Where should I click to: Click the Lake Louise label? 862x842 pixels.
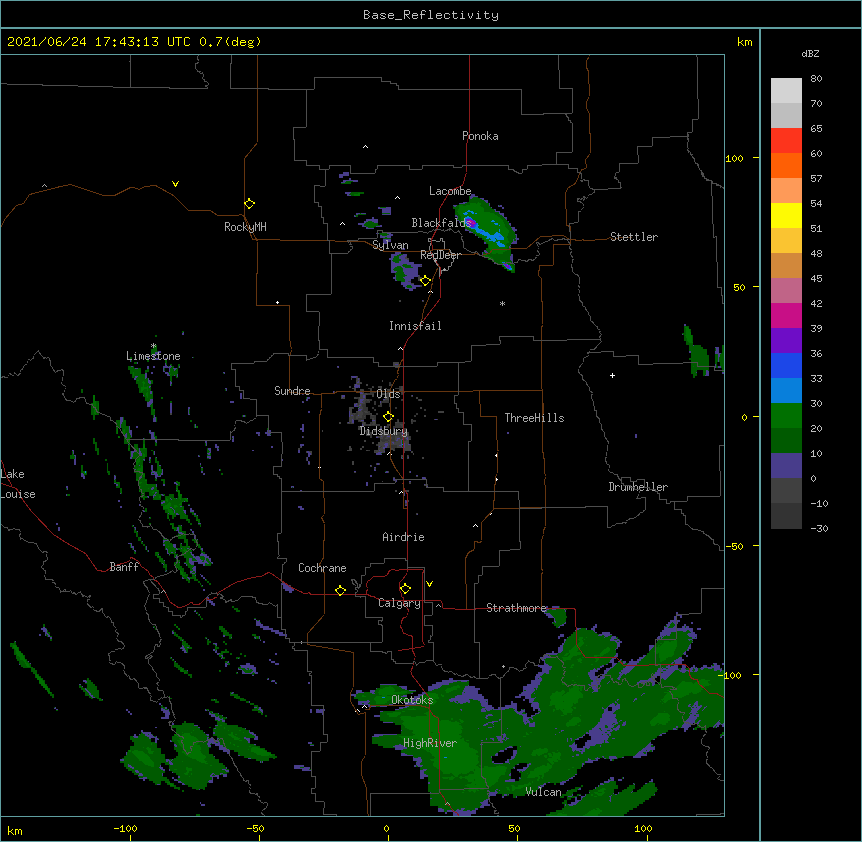tap(18, 484)
